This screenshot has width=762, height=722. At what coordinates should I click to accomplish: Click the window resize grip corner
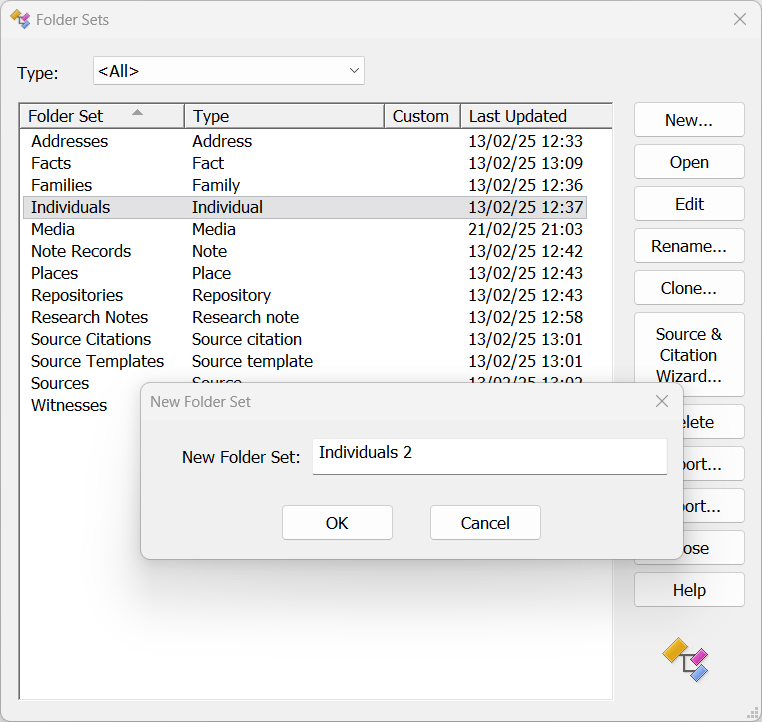[752, 713]
